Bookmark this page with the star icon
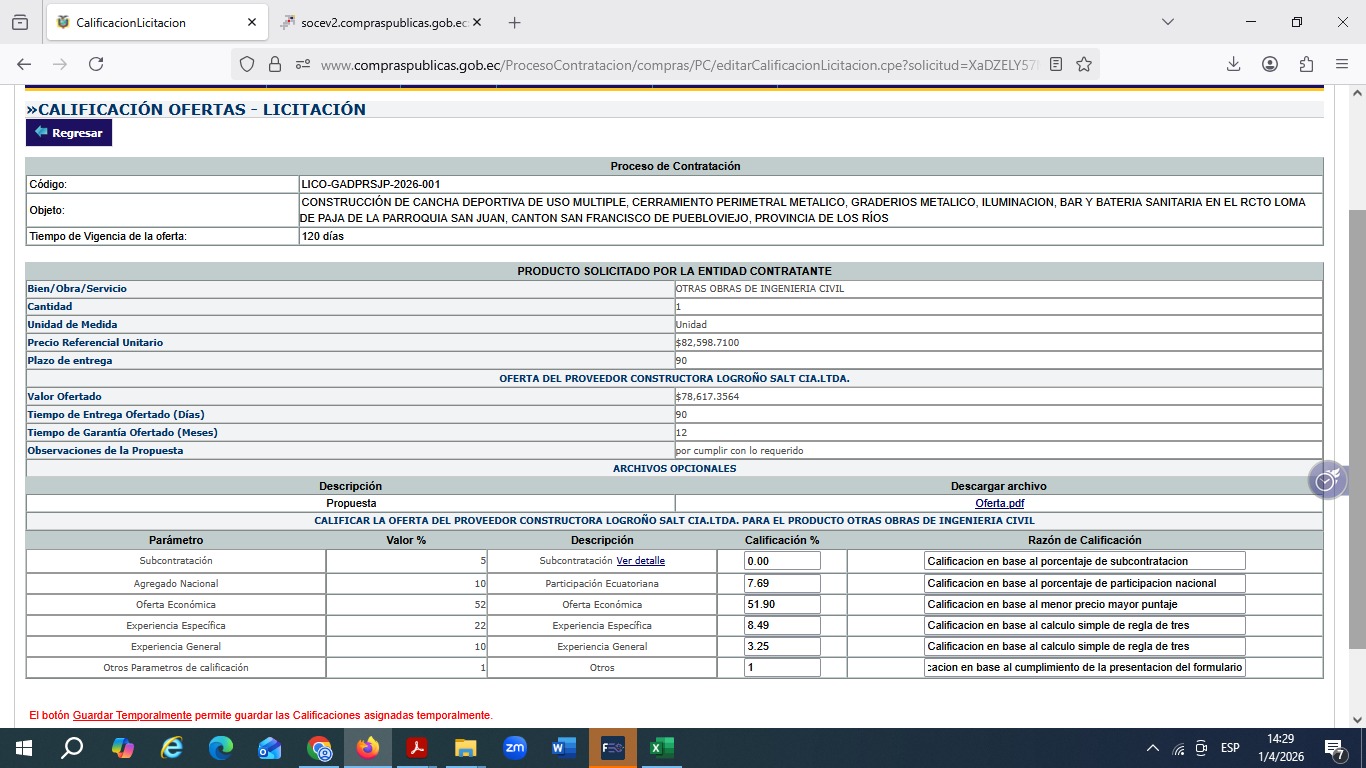This screenshot has height=768, width=1366. click(x=1084, y=64)
